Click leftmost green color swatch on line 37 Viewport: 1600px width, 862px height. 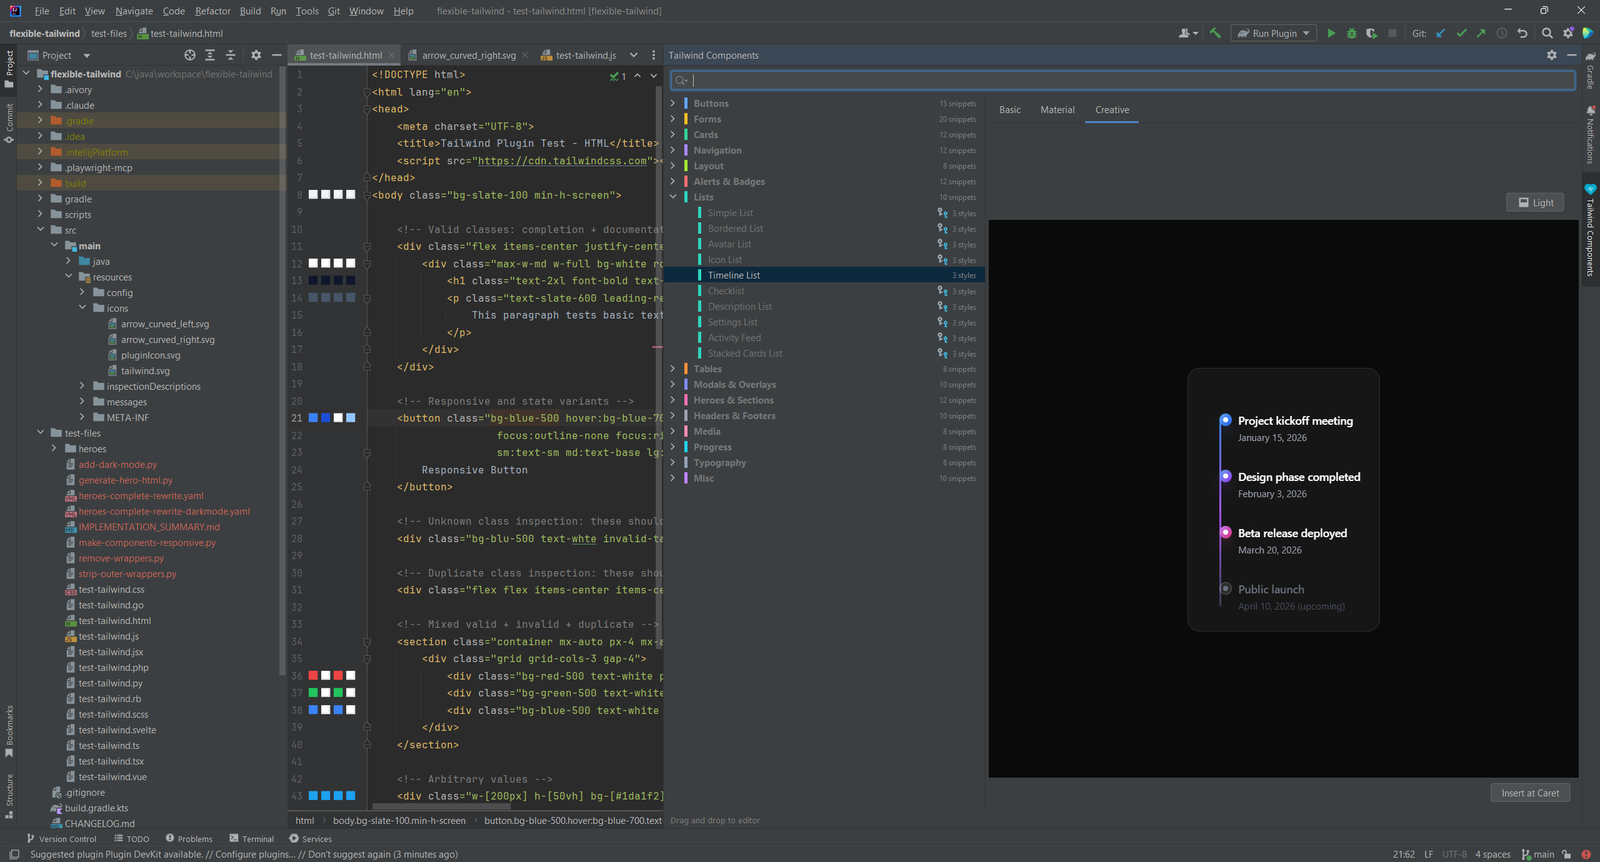pyautogui.click(x=313, y=692)
